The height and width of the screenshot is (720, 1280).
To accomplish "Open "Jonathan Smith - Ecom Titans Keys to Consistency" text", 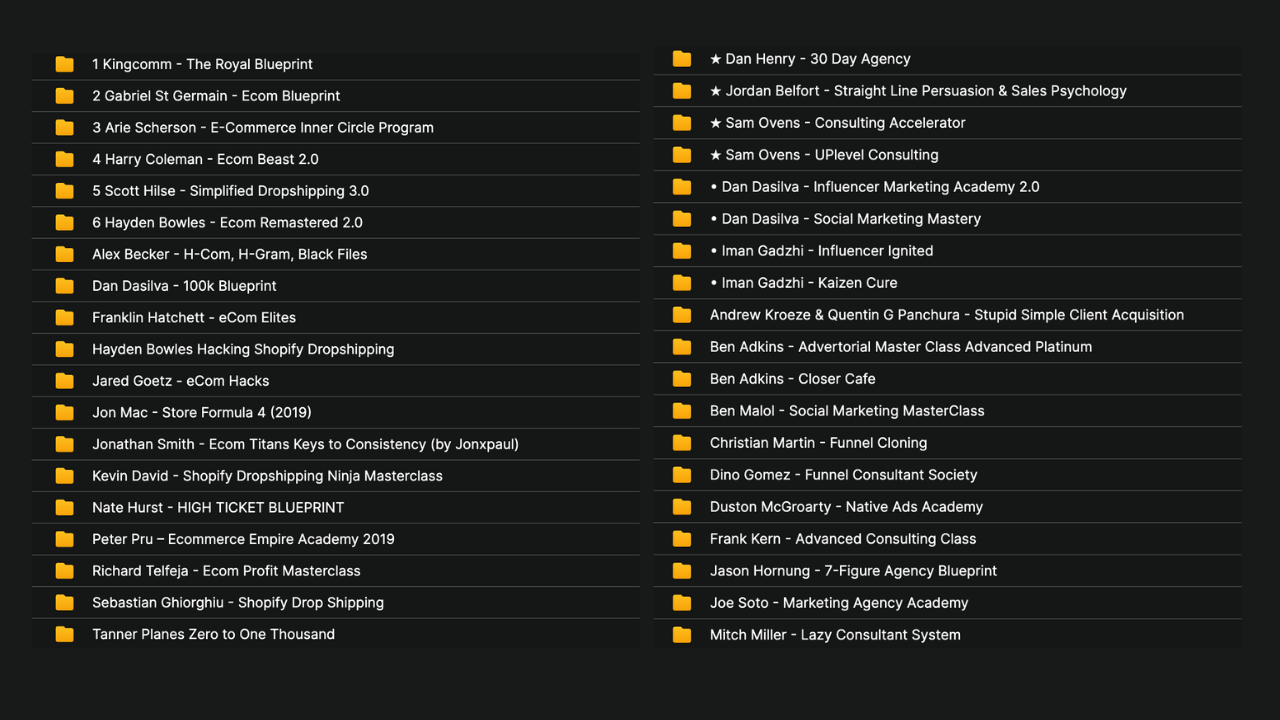I will click(259, 444).
